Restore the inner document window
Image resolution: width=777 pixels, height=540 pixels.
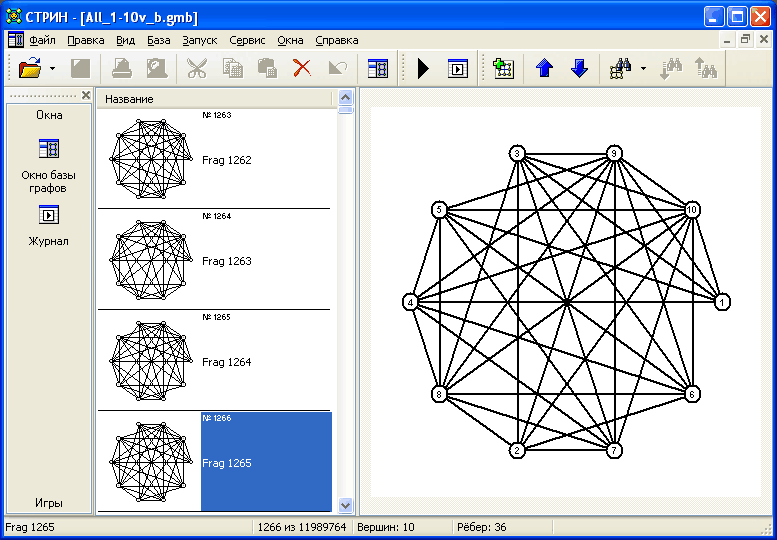coord(745,40)
